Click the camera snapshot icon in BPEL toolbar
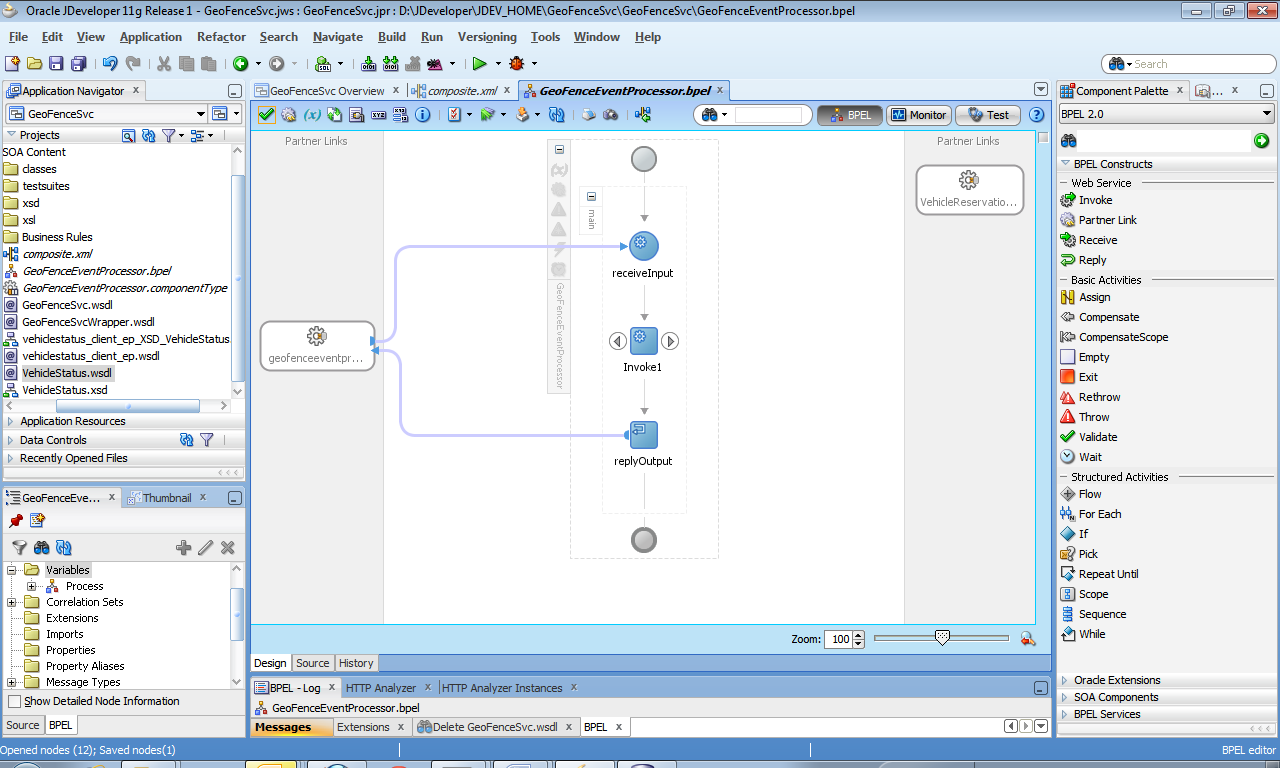This screenshot has height=768, width=1280. click(610, 114)
